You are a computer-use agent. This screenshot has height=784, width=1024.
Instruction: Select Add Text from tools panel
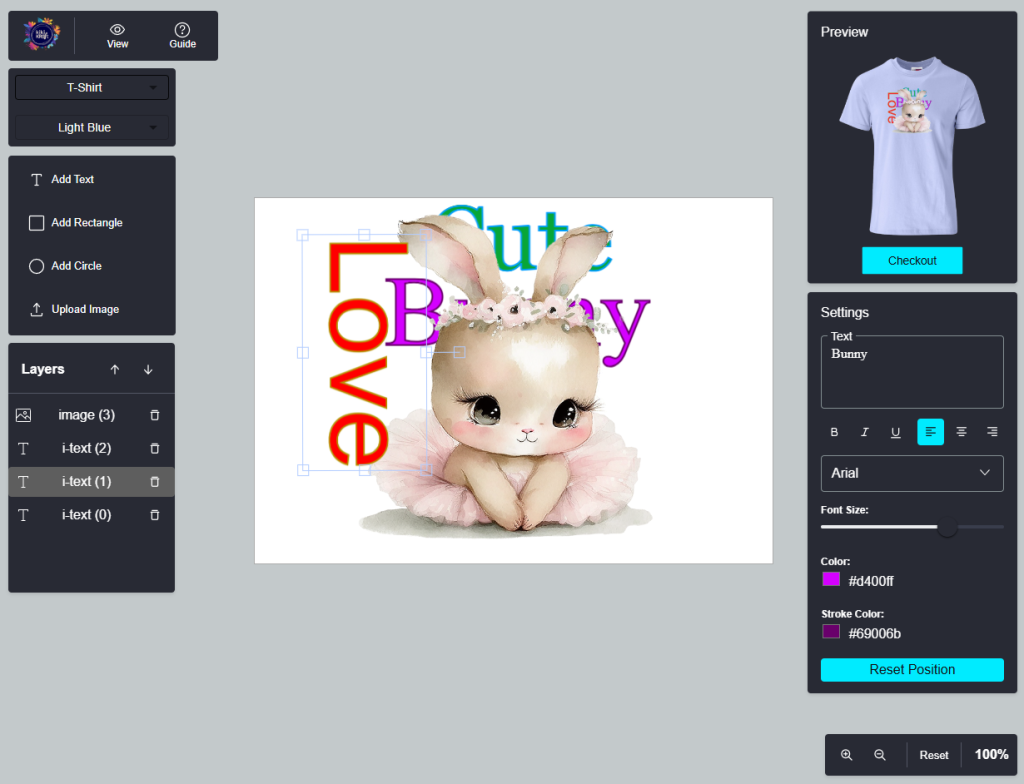(x=73, y=180)
